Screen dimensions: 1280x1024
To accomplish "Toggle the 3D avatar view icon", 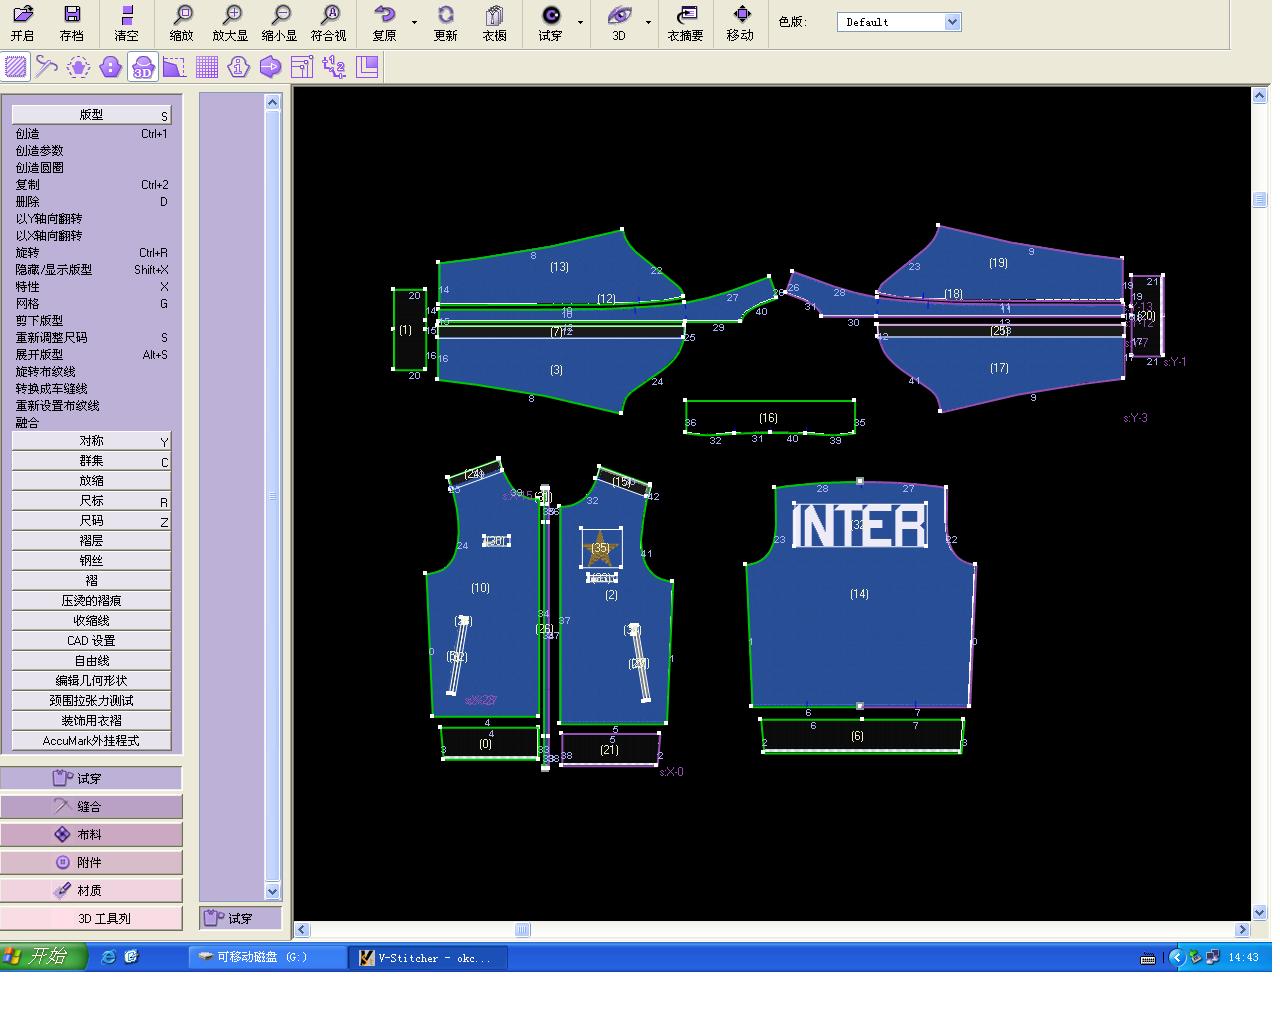I will click(x=143, y=67).
